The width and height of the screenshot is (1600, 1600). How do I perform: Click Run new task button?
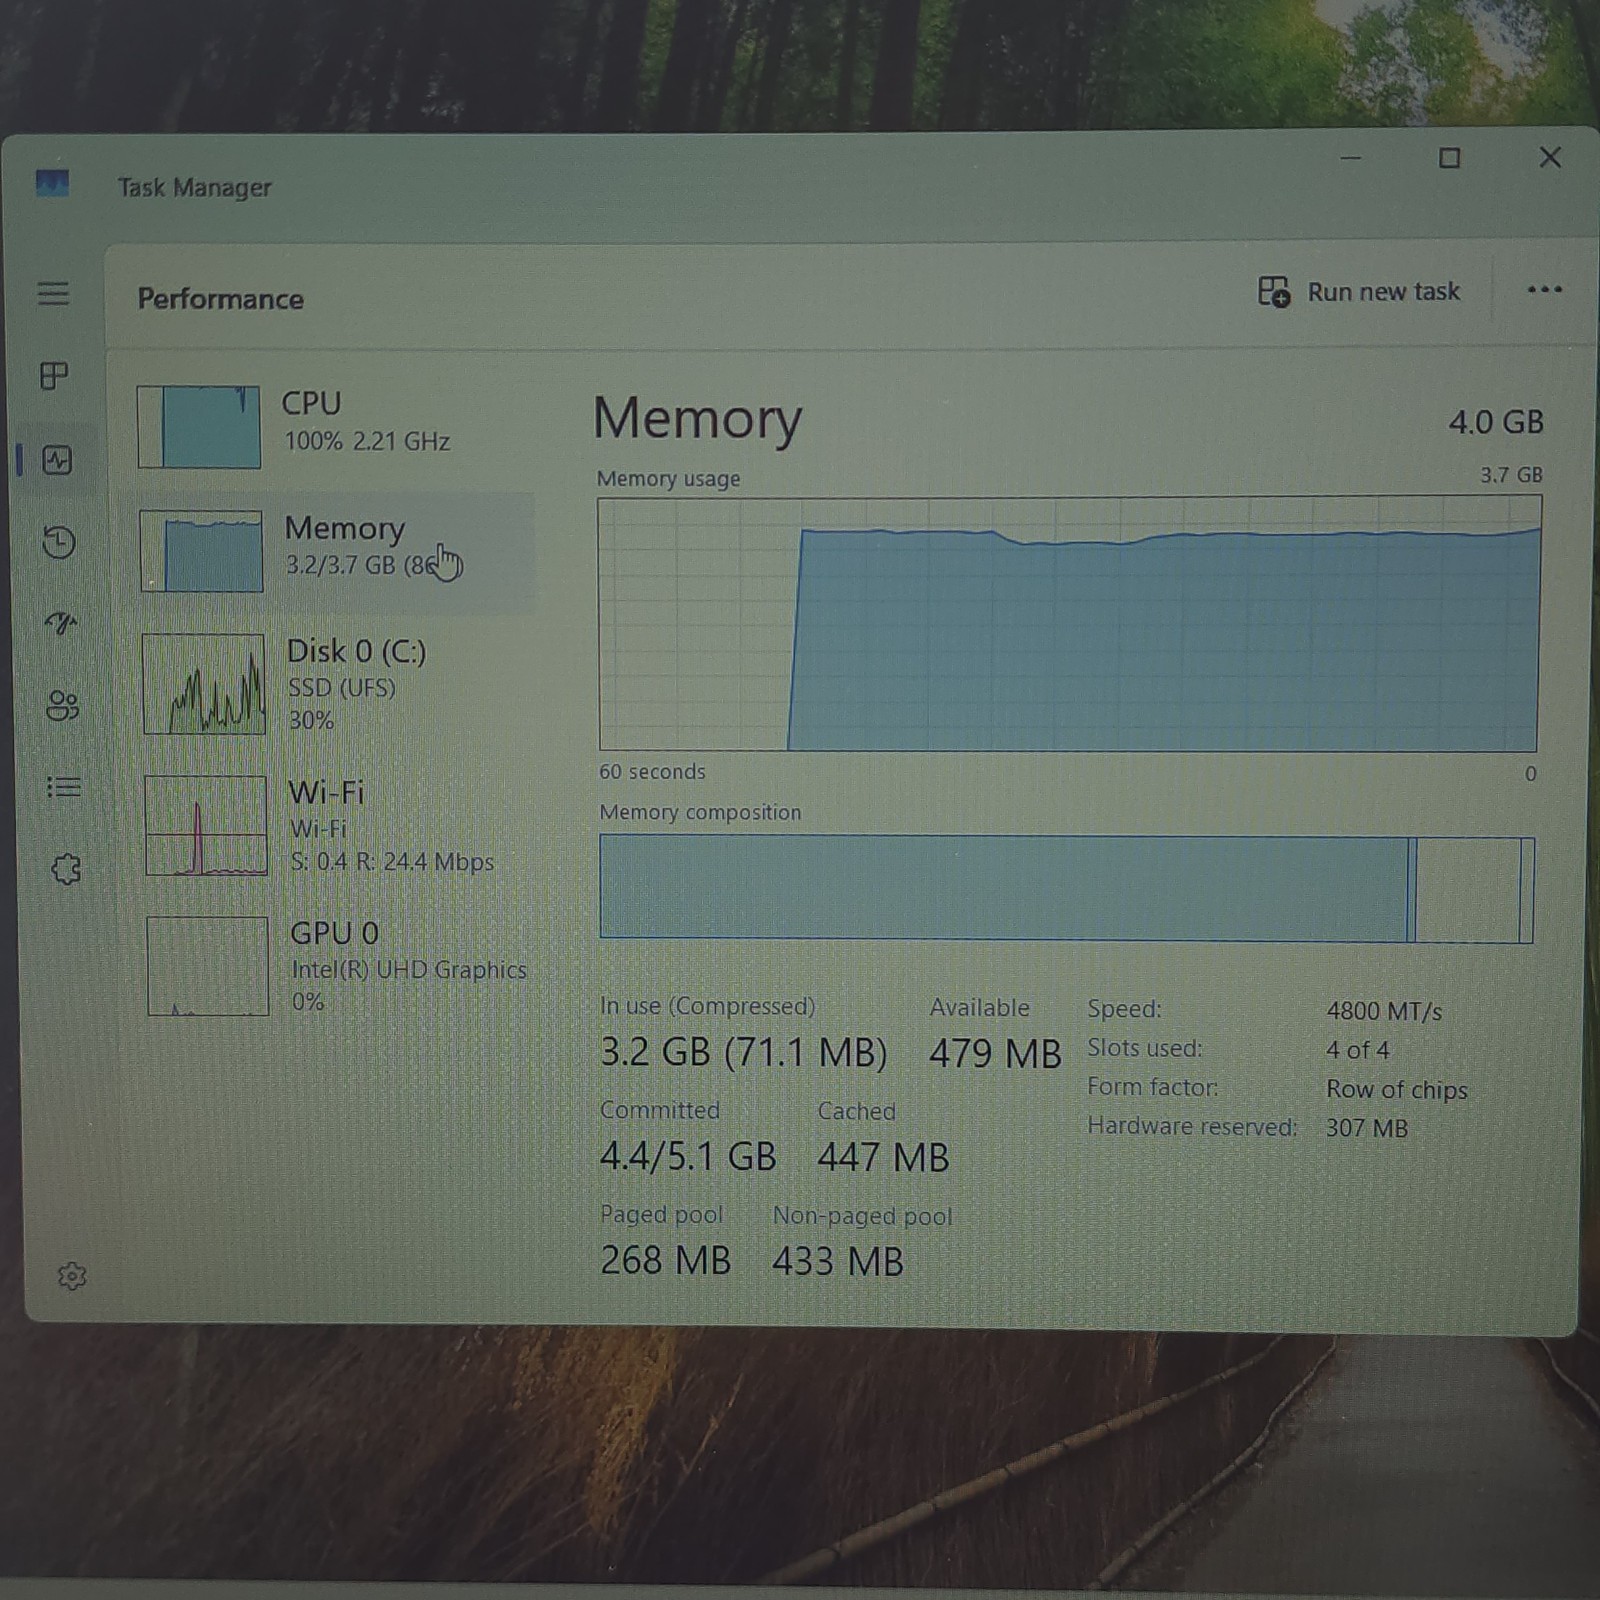click(1359, 292)
